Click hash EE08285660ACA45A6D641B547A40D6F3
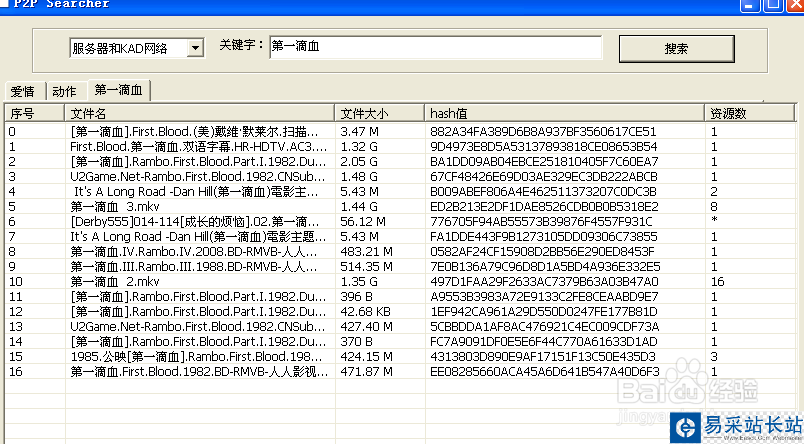Viewport: 804px width, 444px height. [545, 371]
